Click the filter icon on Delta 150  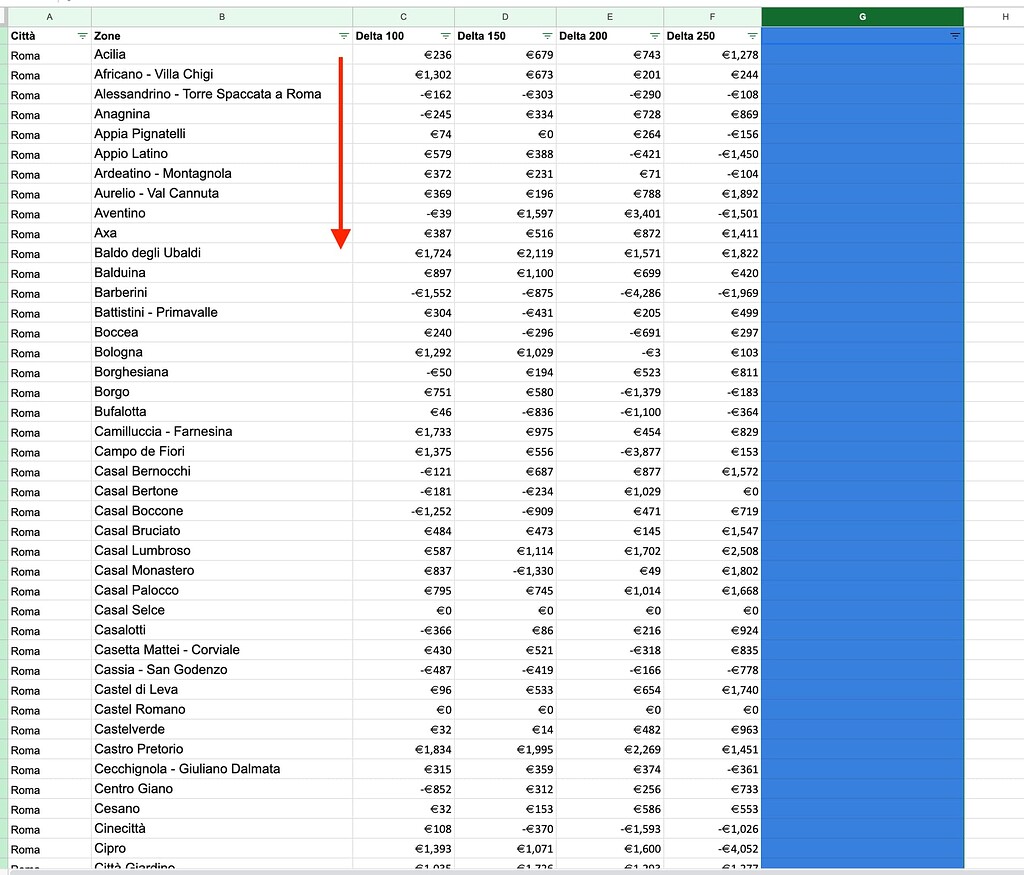(x=546, y=35)
